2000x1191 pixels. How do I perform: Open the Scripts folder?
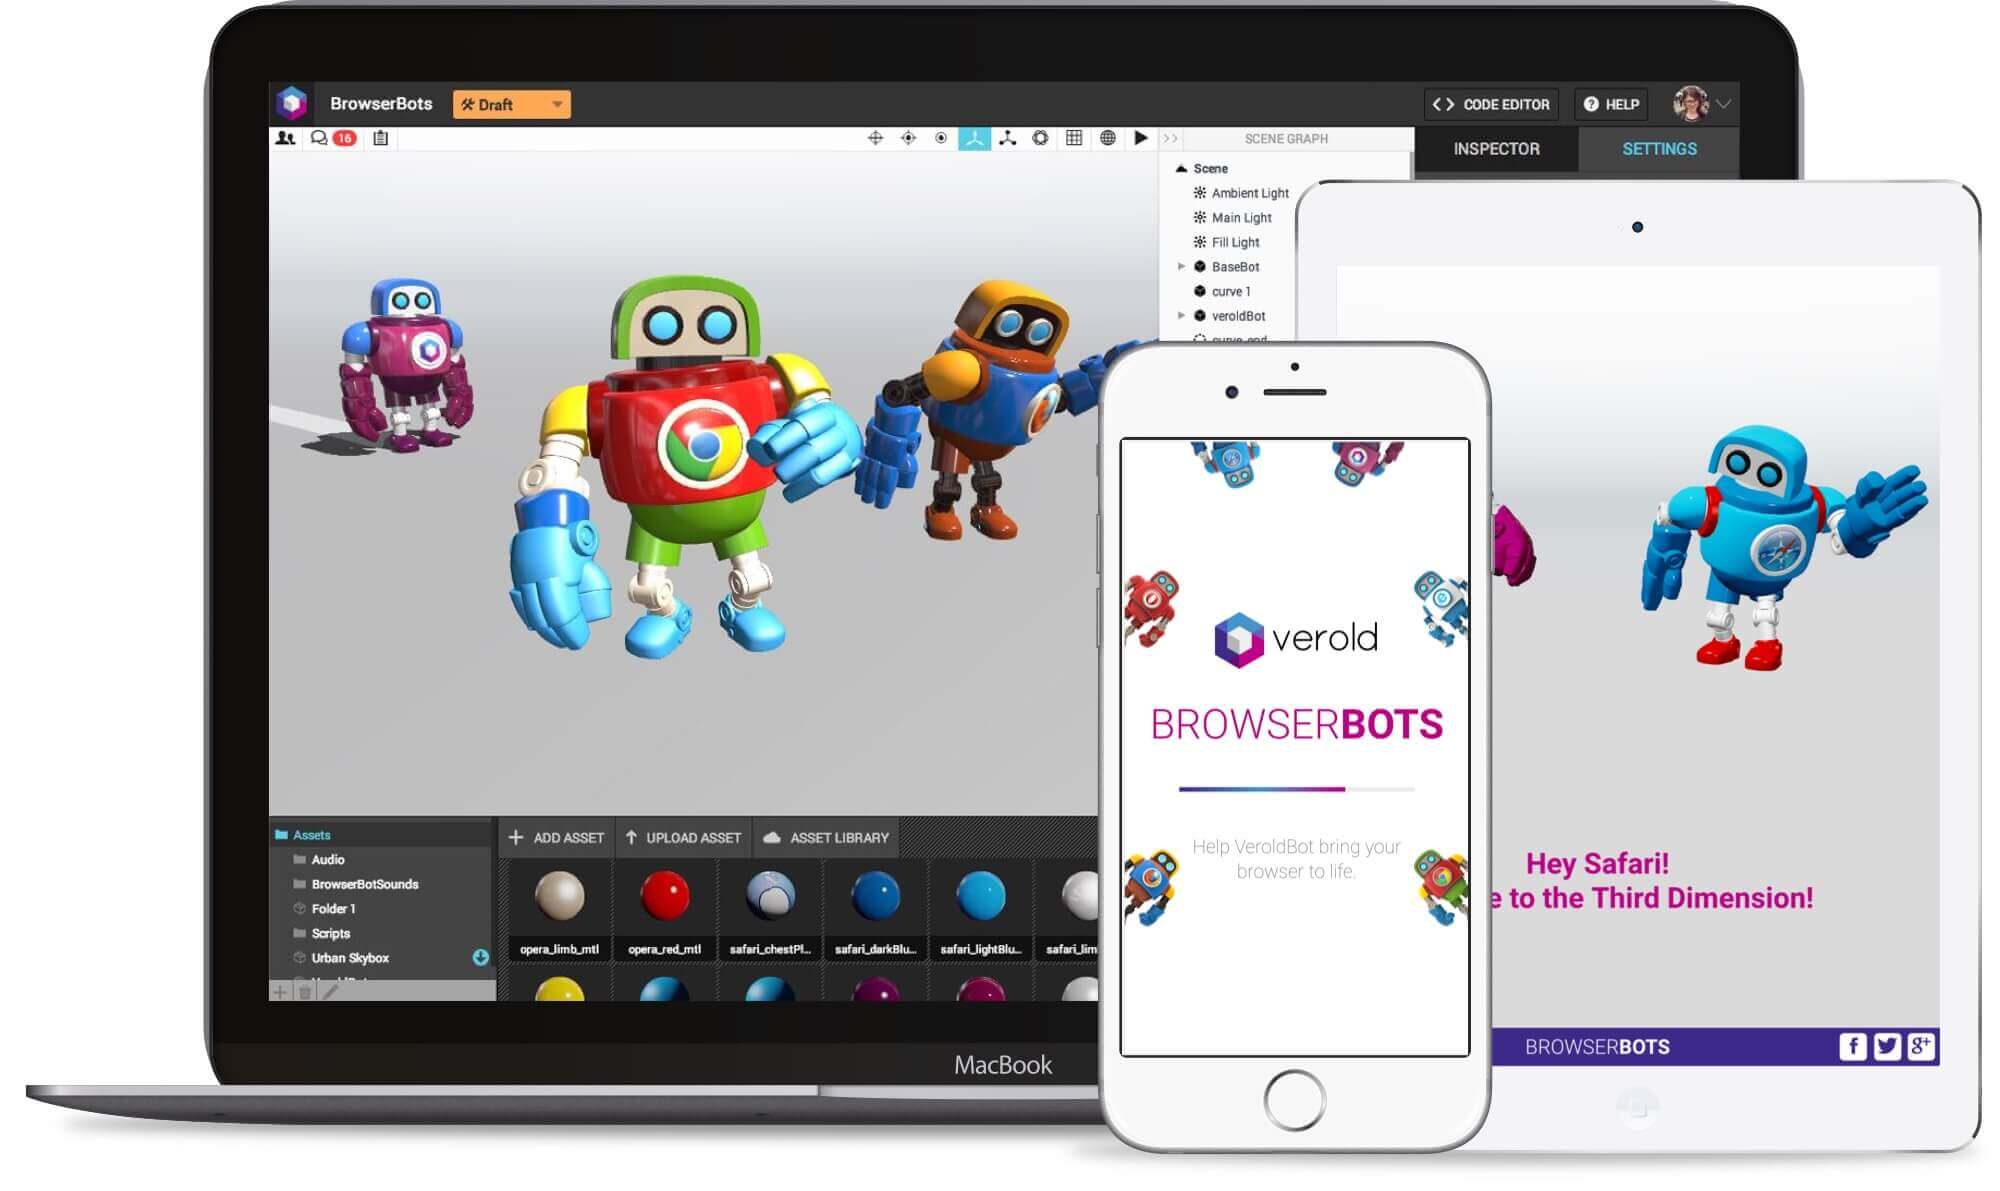321,933
